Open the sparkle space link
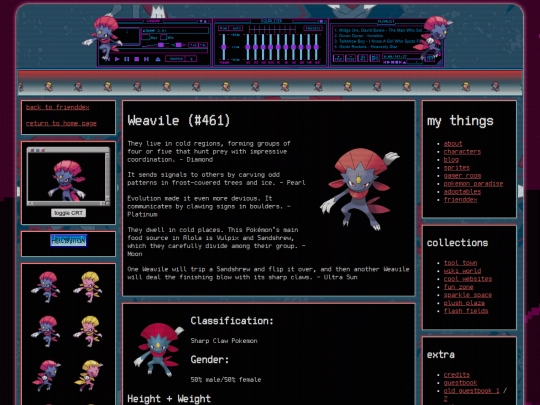 coord(468,295)
